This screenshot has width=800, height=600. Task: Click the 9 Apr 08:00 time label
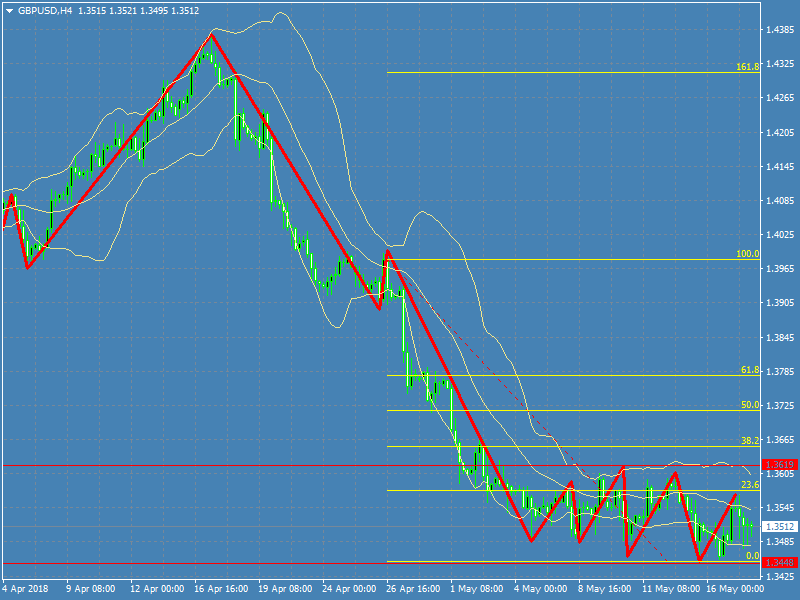pos(91,589)
